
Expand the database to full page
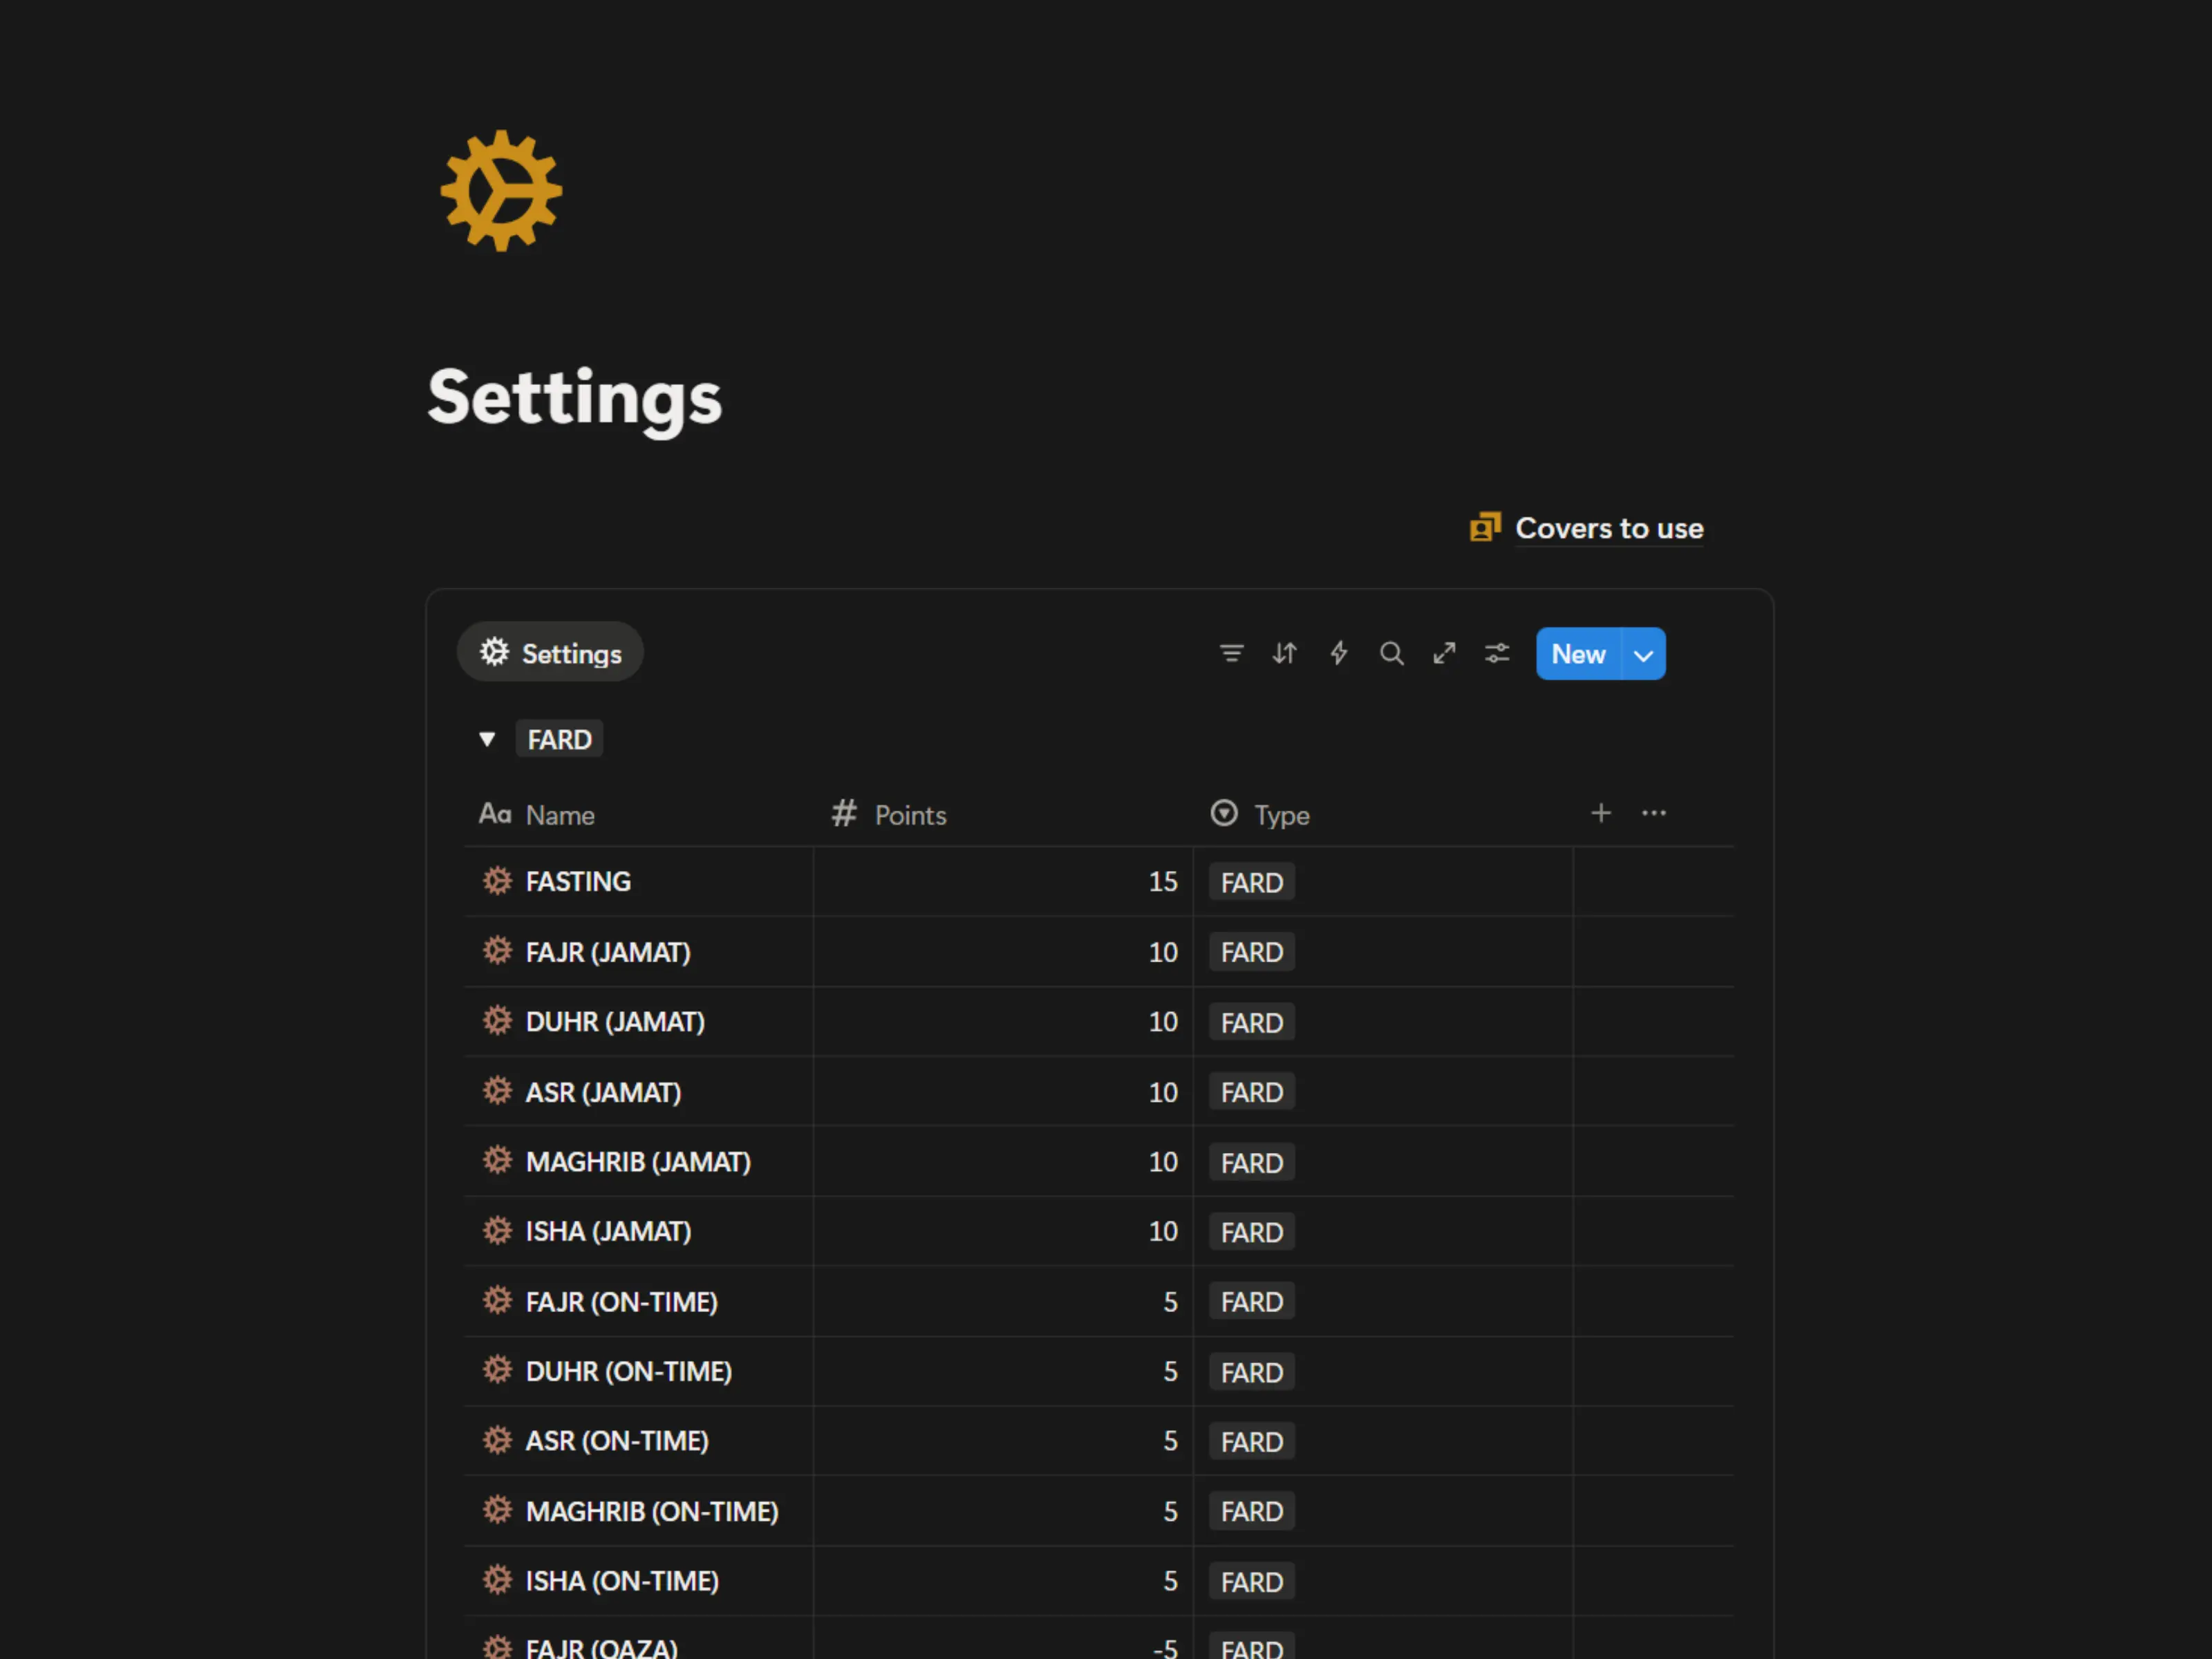[x=1444, y=654]
